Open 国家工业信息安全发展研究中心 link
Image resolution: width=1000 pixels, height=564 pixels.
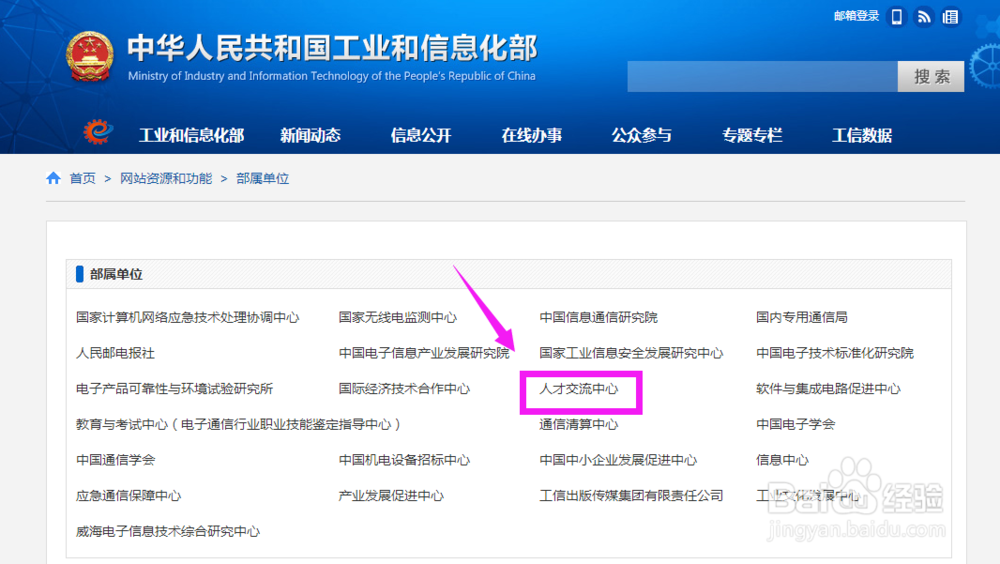coord(631,353)
